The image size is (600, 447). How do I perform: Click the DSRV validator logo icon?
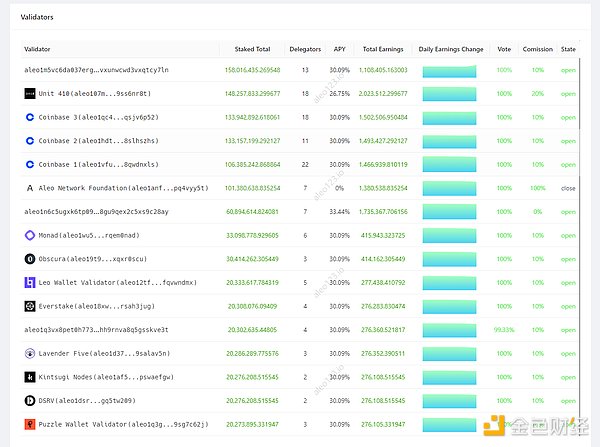click(30, 400)
